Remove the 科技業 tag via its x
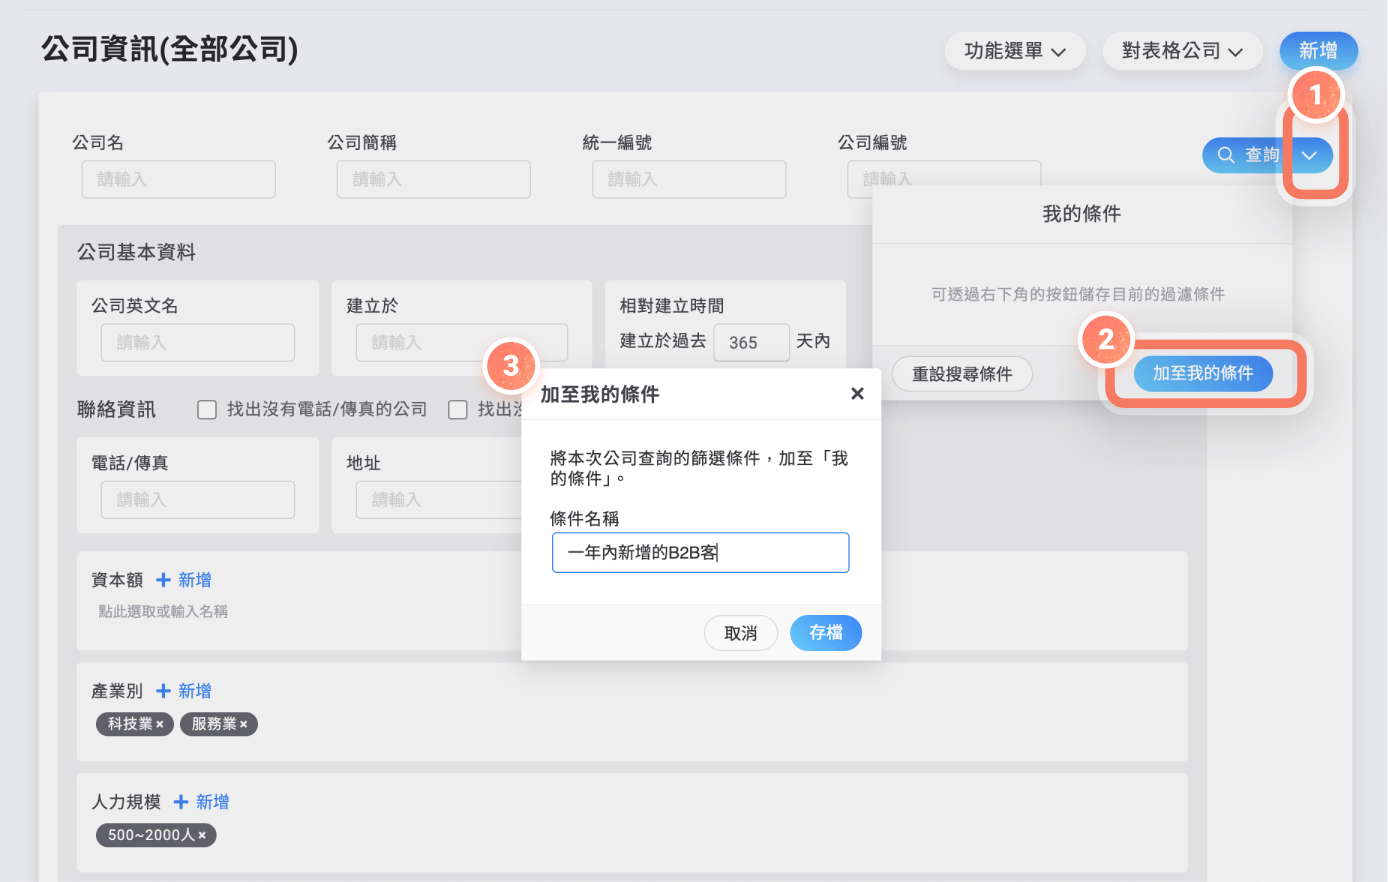Viewport: 1388px width, 882px height. [x=160, y=725]
